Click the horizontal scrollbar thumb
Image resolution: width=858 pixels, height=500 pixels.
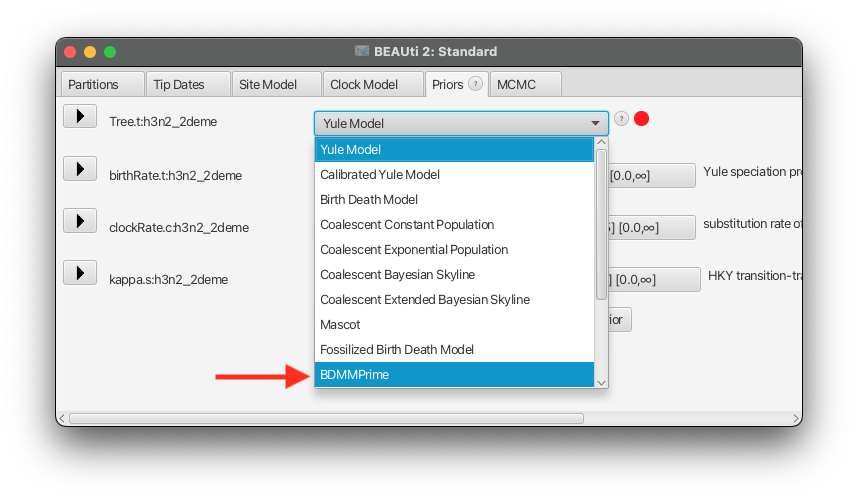[x=327, y=418]
